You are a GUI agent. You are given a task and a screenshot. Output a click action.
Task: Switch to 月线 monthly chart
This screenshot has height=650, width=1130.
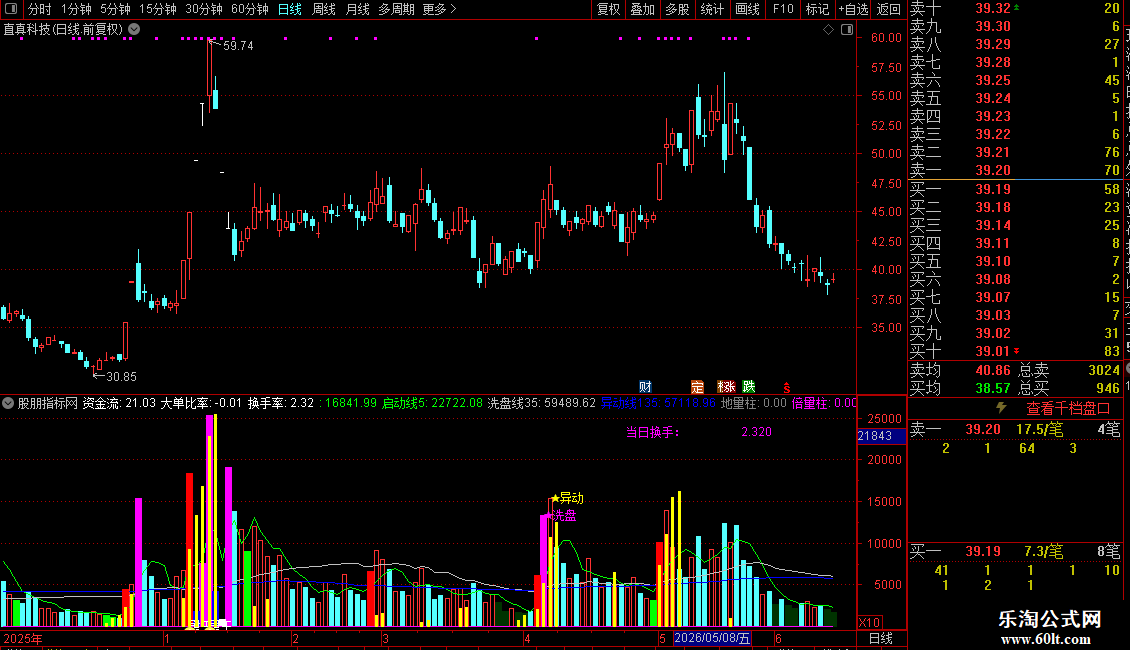click(x=357, y=9)
